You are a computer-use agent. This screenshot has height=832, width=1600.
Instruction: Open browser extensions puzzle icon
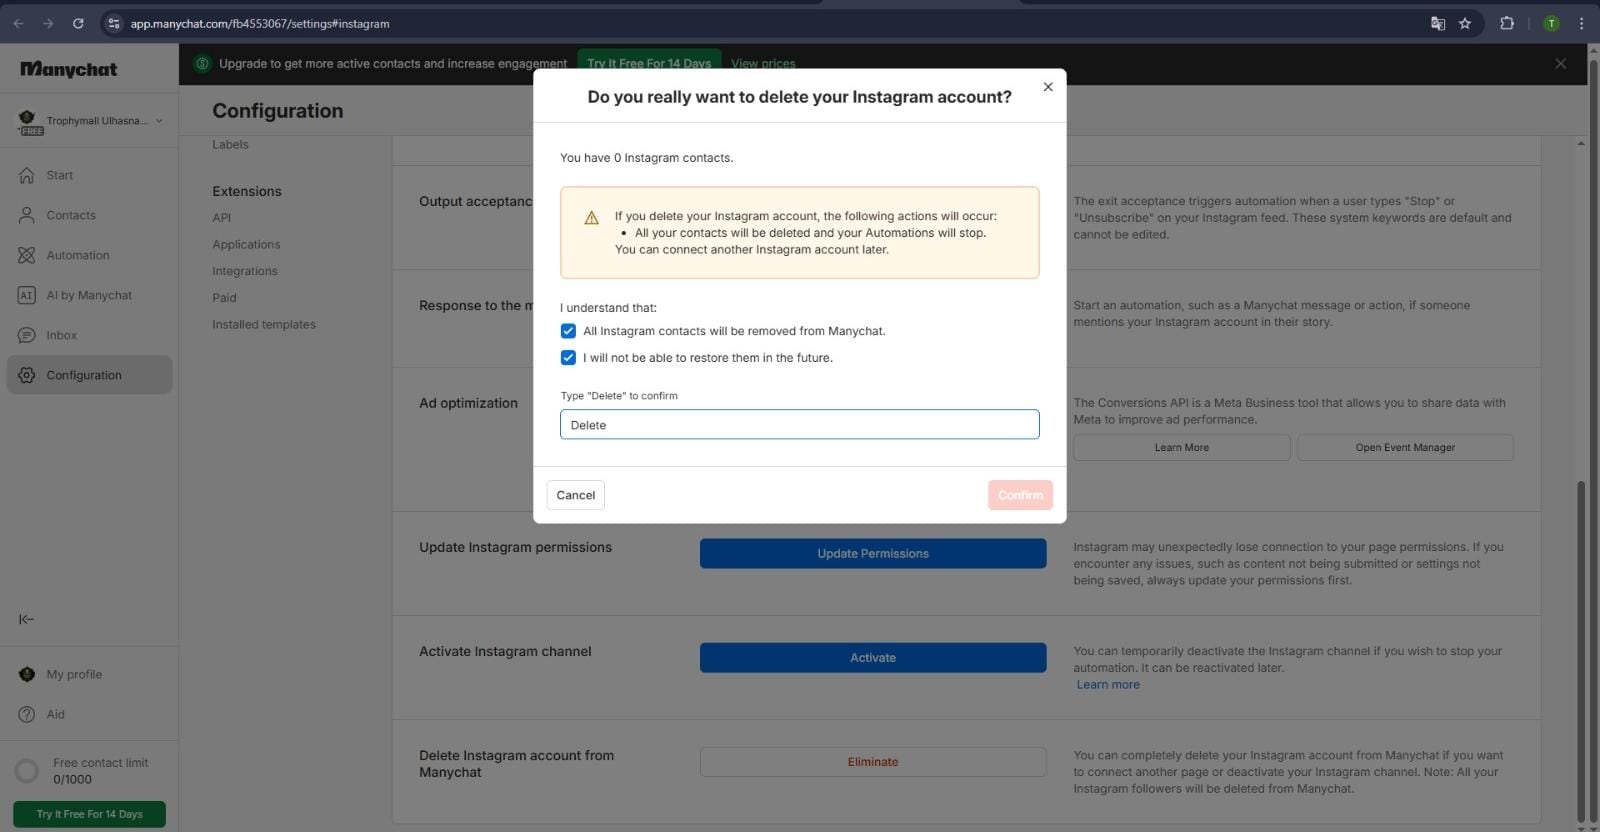1507,23
